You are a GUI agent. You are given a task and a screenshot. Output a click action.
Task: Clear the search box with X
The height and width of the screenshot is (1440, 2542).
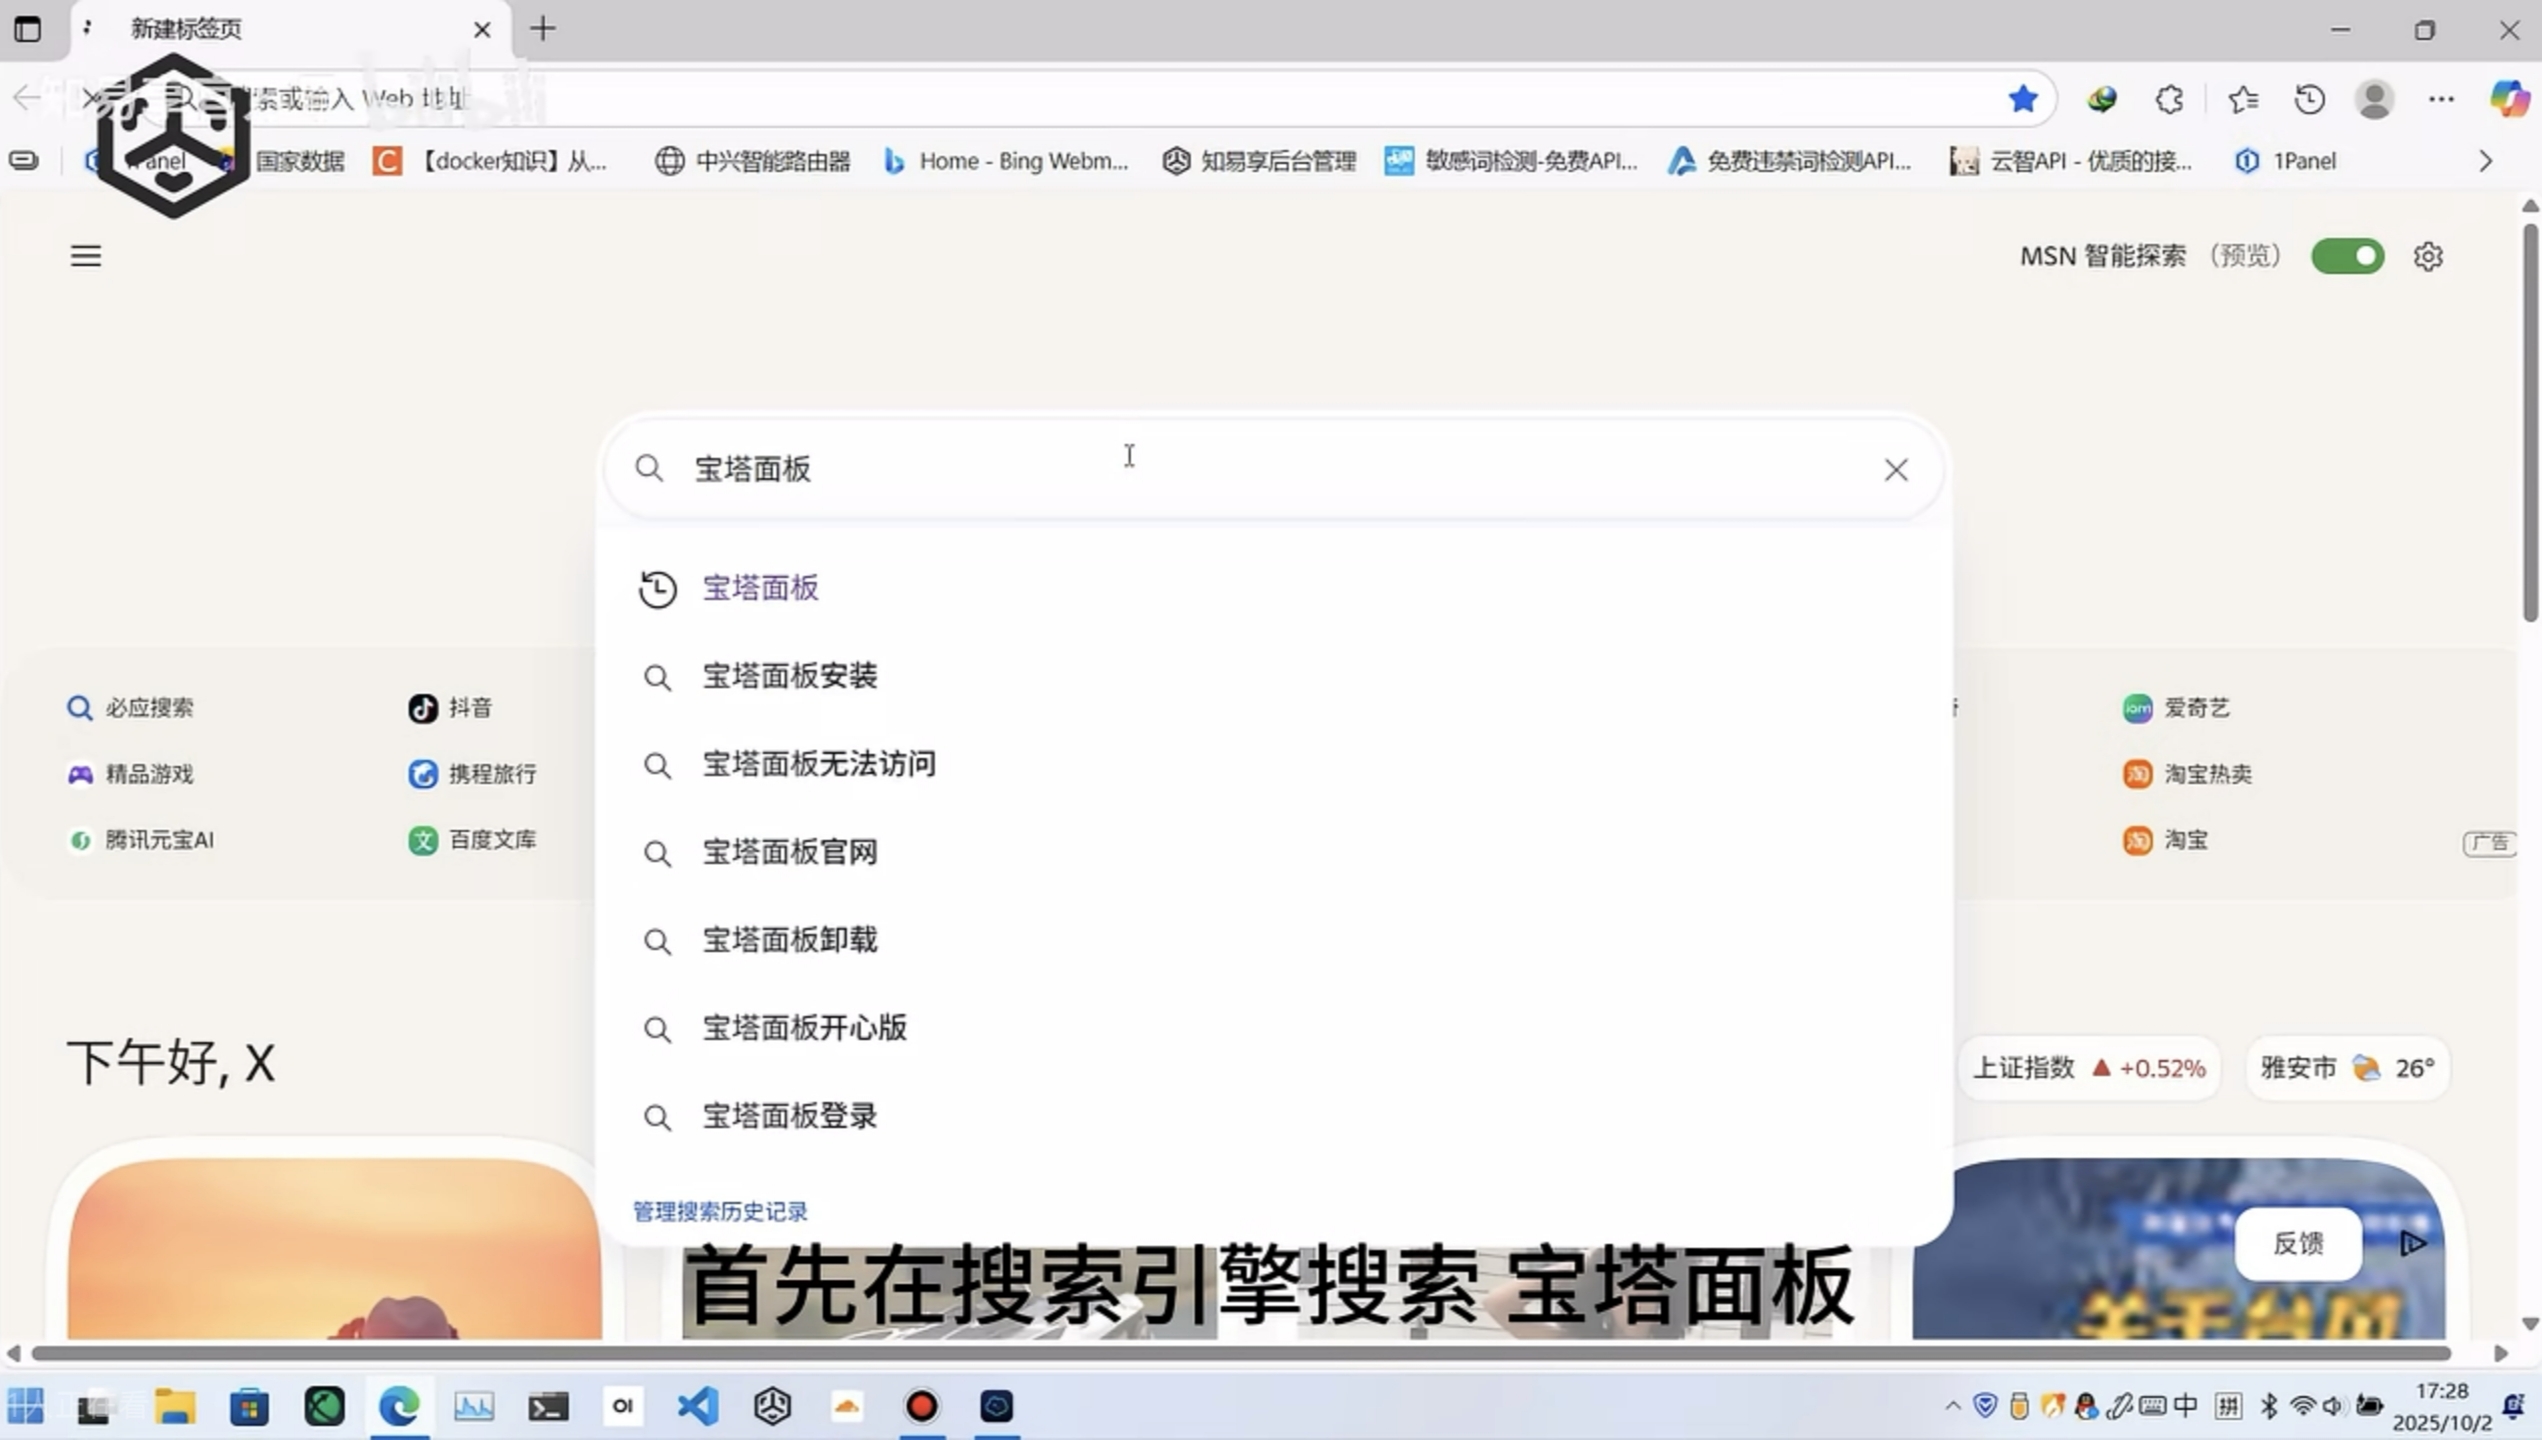click(1895, 470)
